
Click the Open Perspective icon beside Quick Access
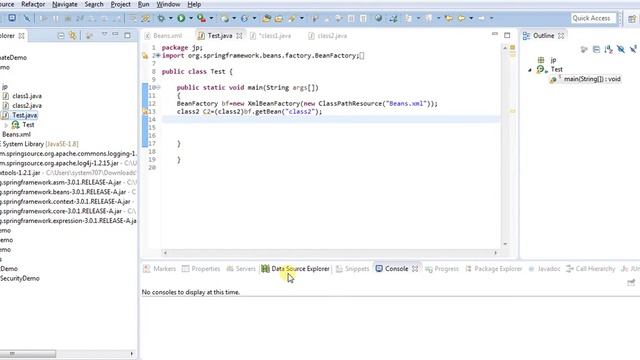632,19
